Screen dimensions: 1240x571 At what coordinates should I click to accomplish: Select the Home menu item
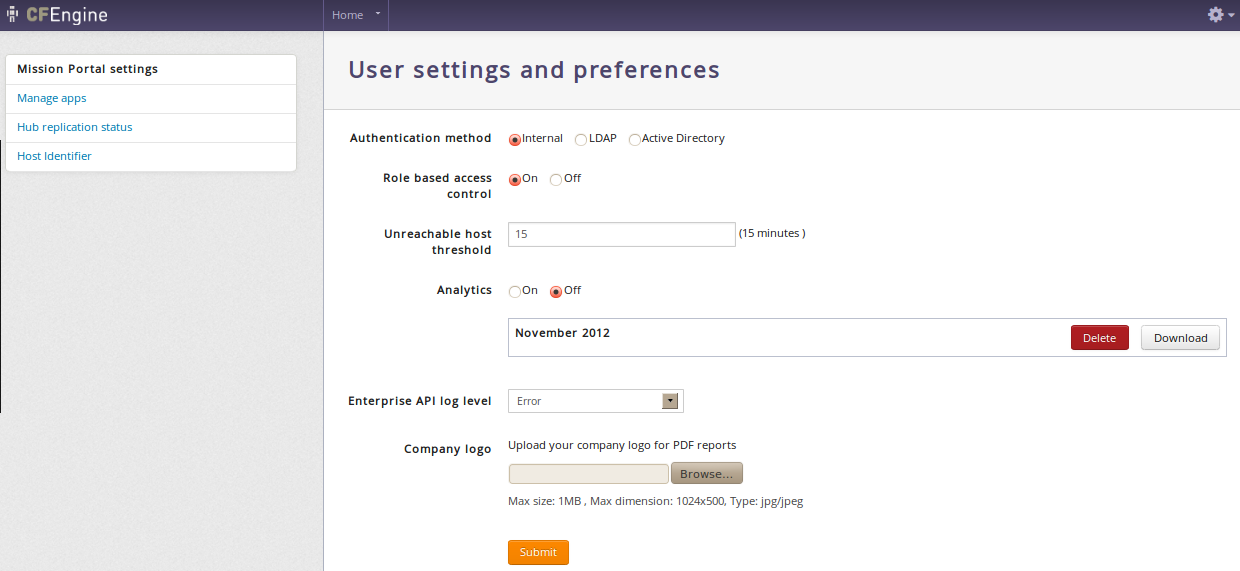tap(348, 15)
